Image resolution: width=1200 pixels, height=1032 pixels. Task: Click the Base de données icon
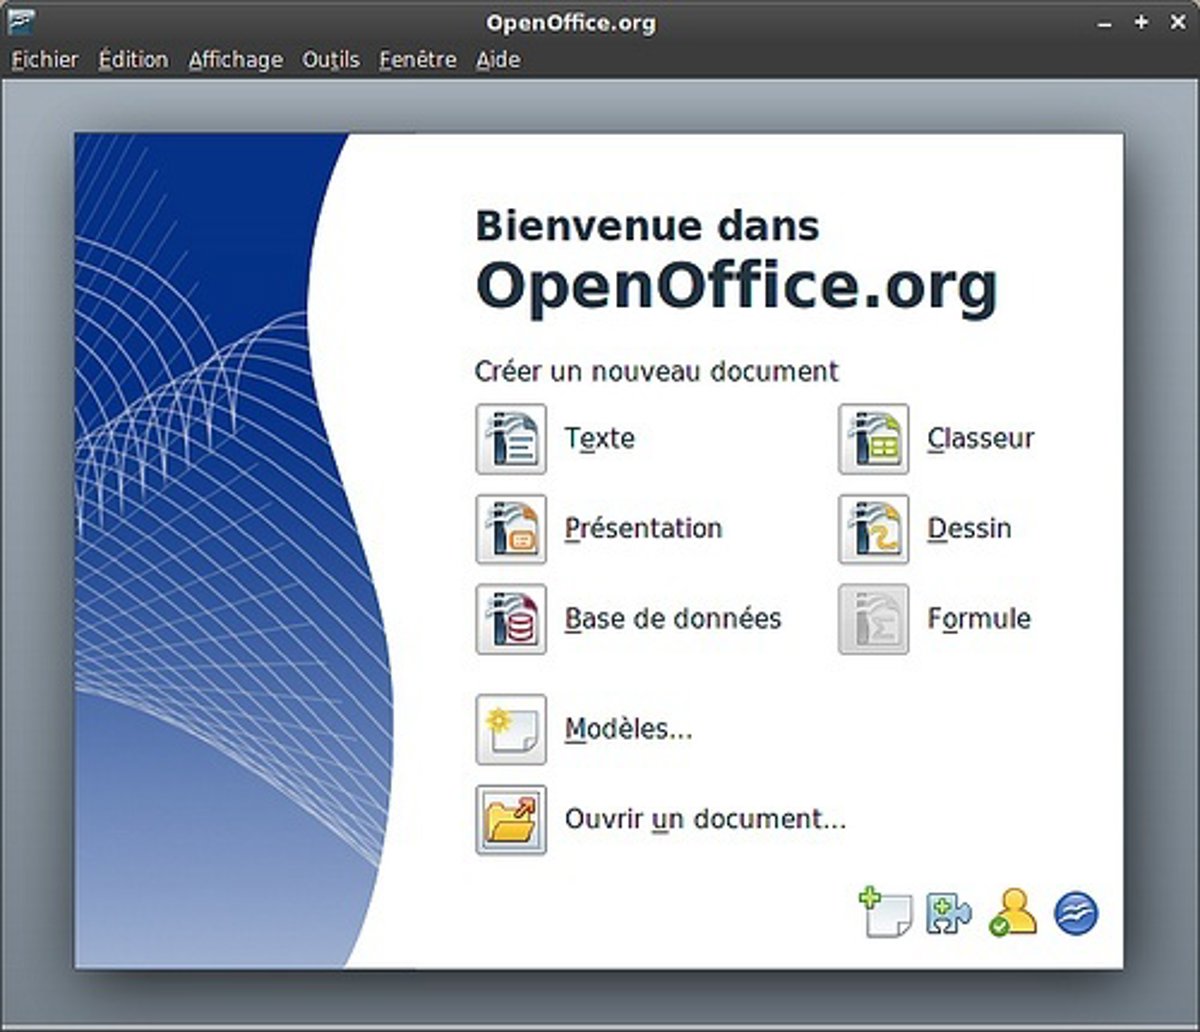click(x=511, y=619)
